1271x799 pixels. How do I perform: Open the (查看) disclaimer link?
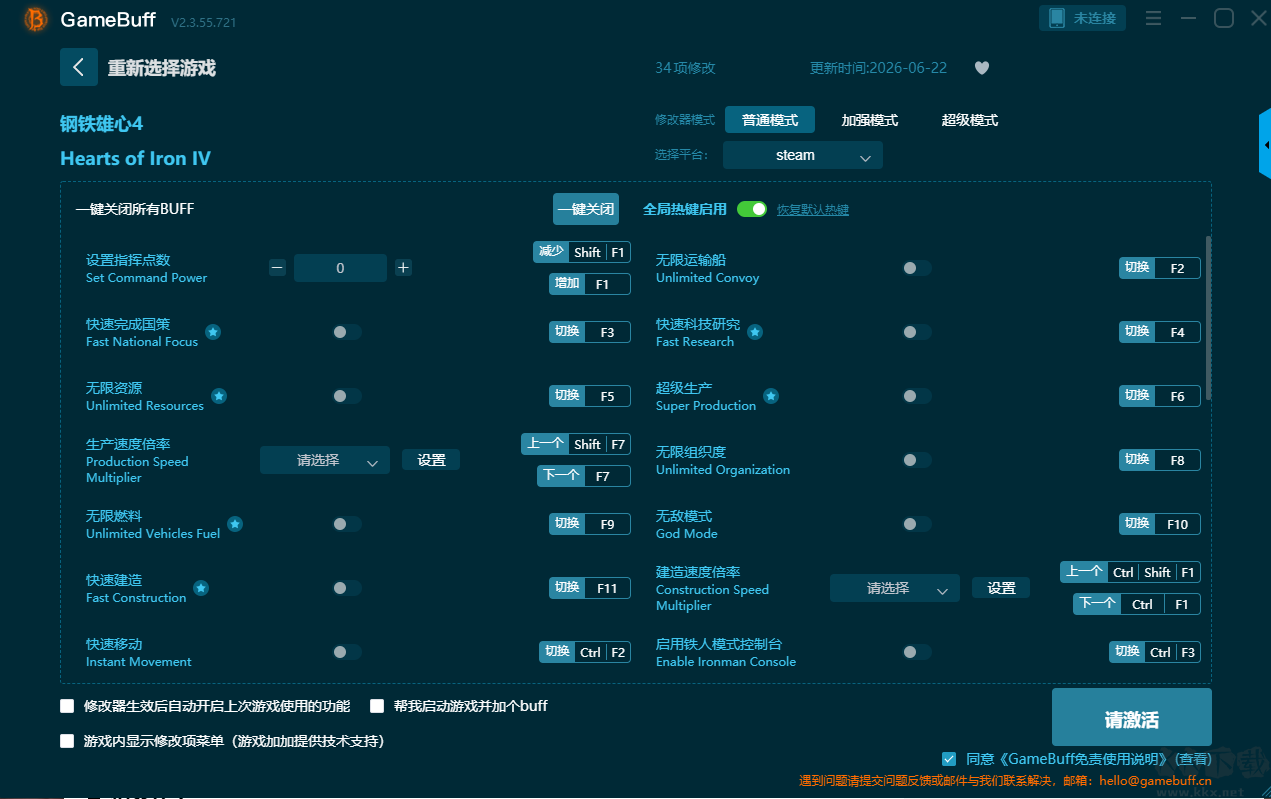[1192, 759]
